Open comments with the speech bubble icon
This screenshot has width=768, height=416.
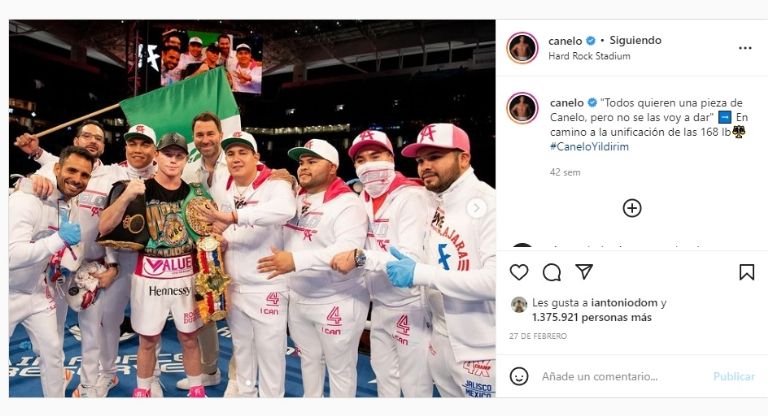pyautogui.click(x=552, y=272)
